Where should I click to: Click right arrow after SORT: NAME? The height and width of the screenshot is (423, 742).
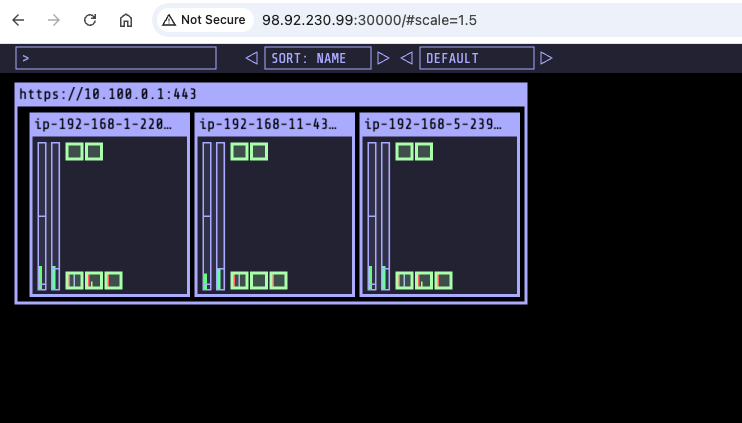tap(383, 58)
